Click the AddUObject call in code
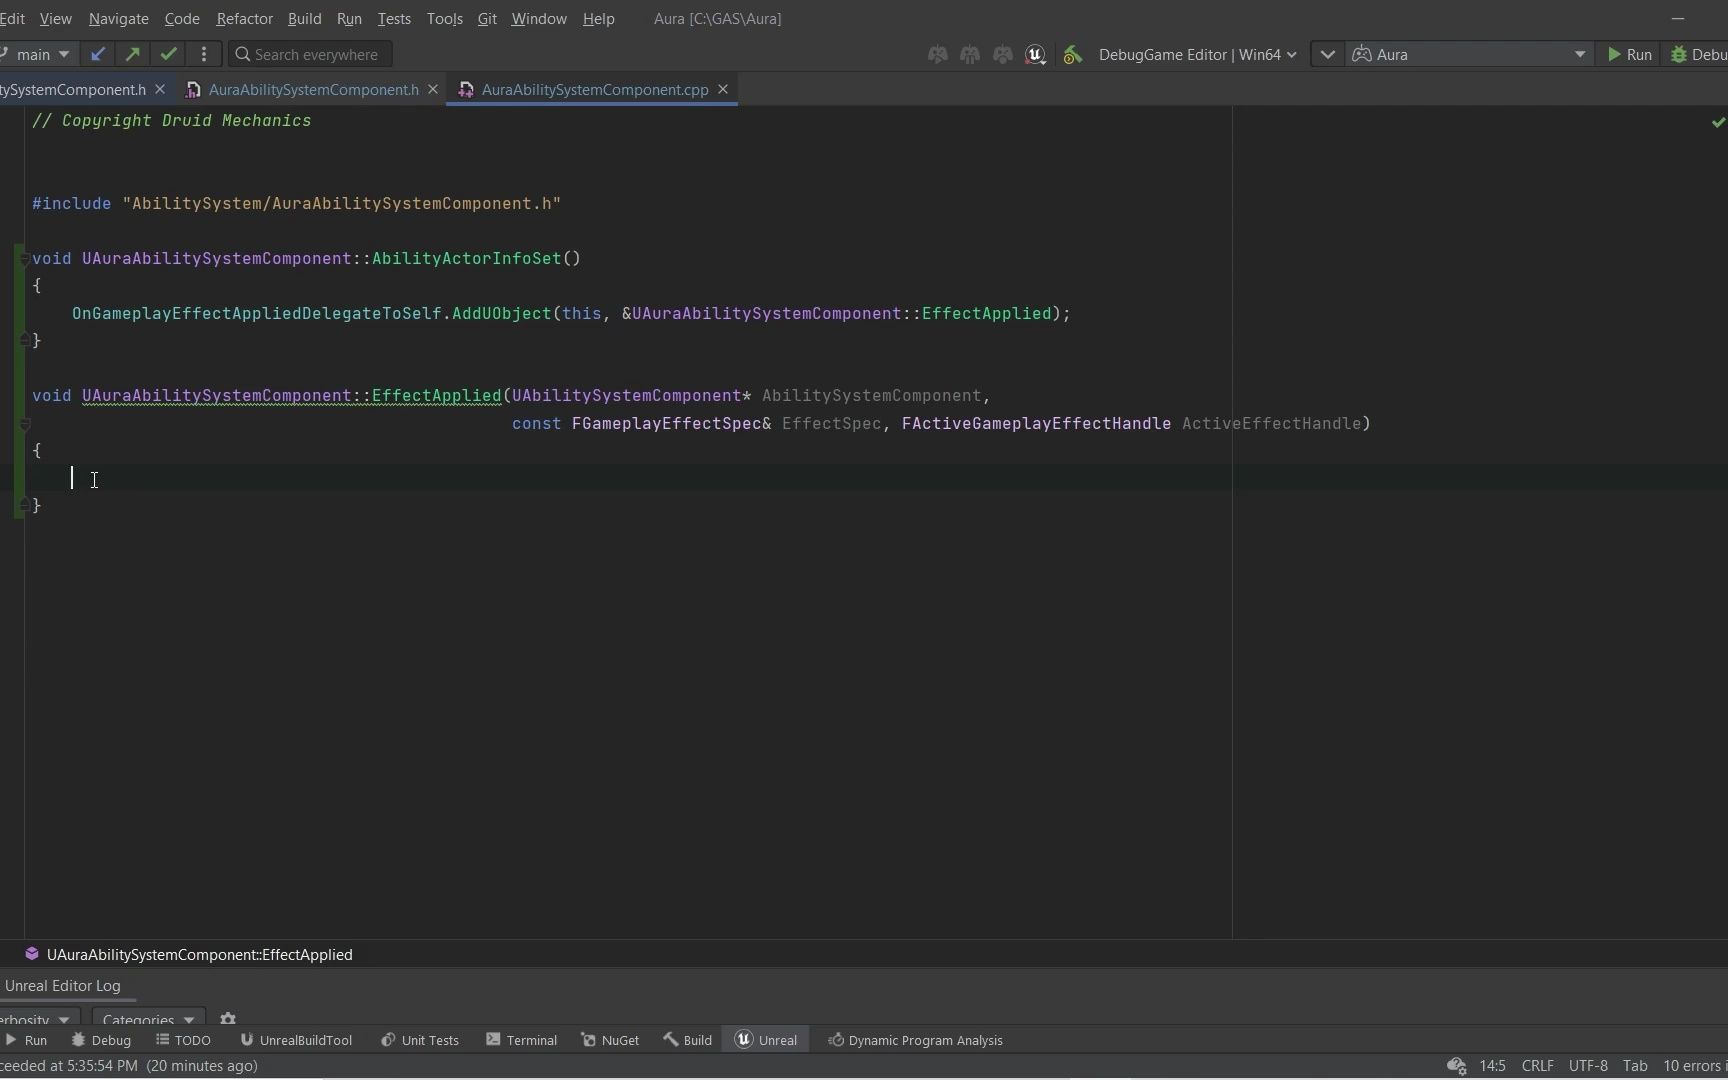The width and height of the screenshot is (1728, 1080). [501, 314]
